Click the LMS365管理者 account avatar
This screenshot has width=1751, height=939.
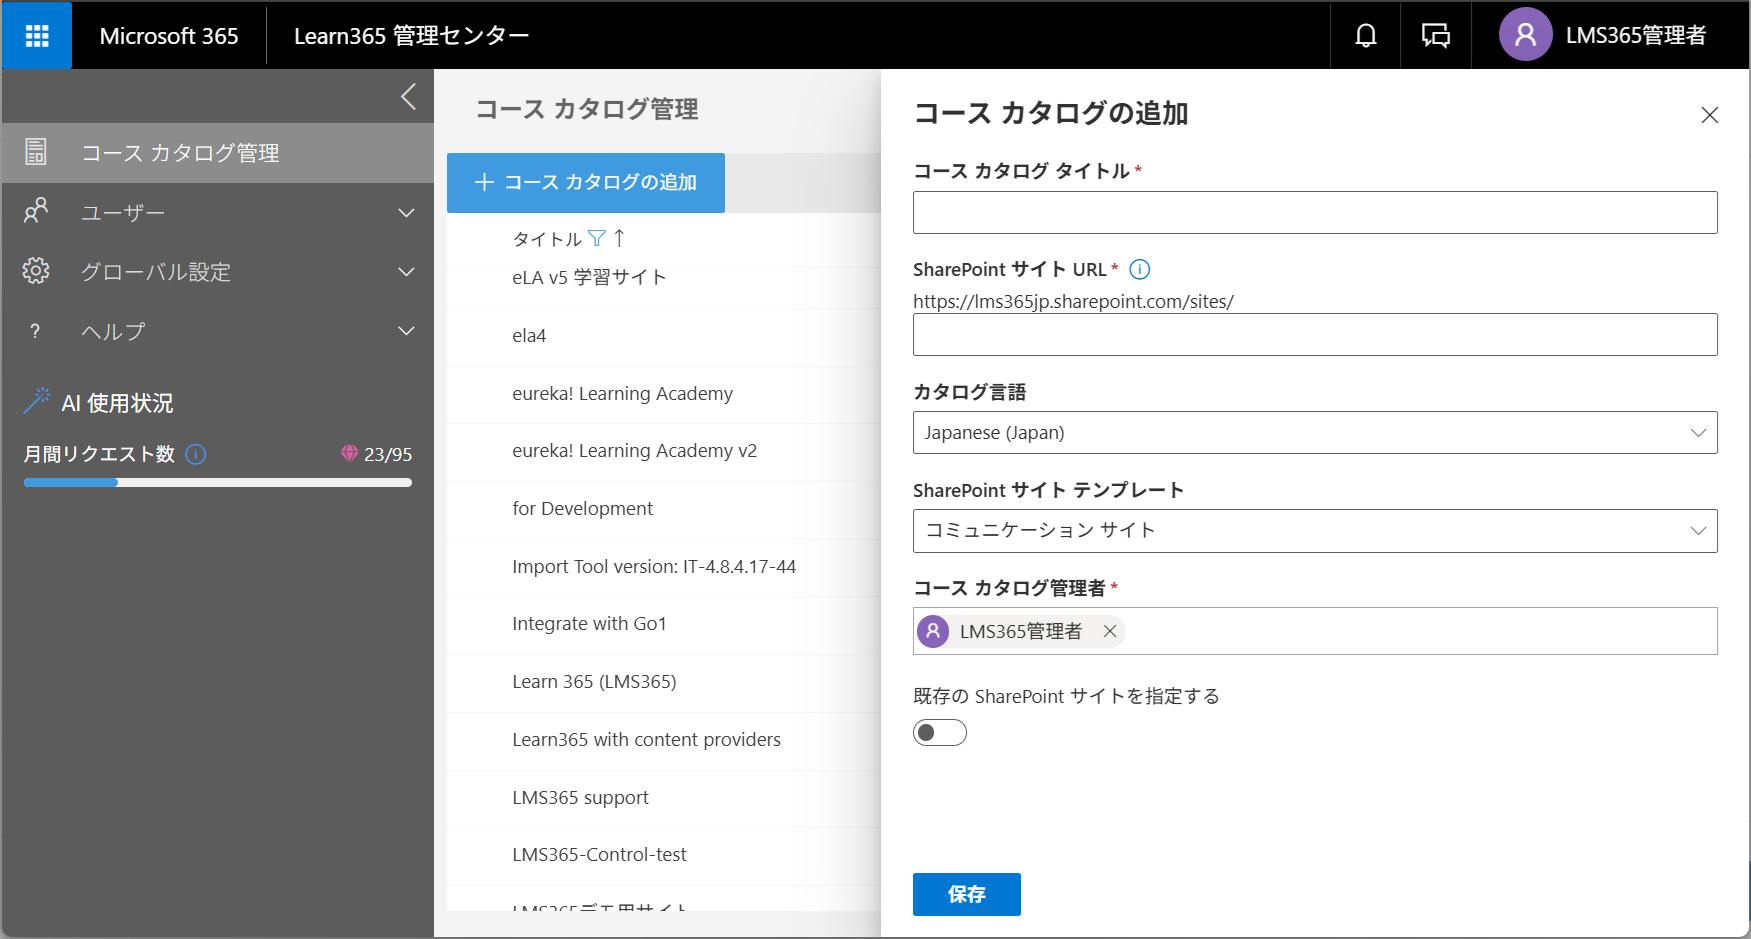(x=1525, y=35)
